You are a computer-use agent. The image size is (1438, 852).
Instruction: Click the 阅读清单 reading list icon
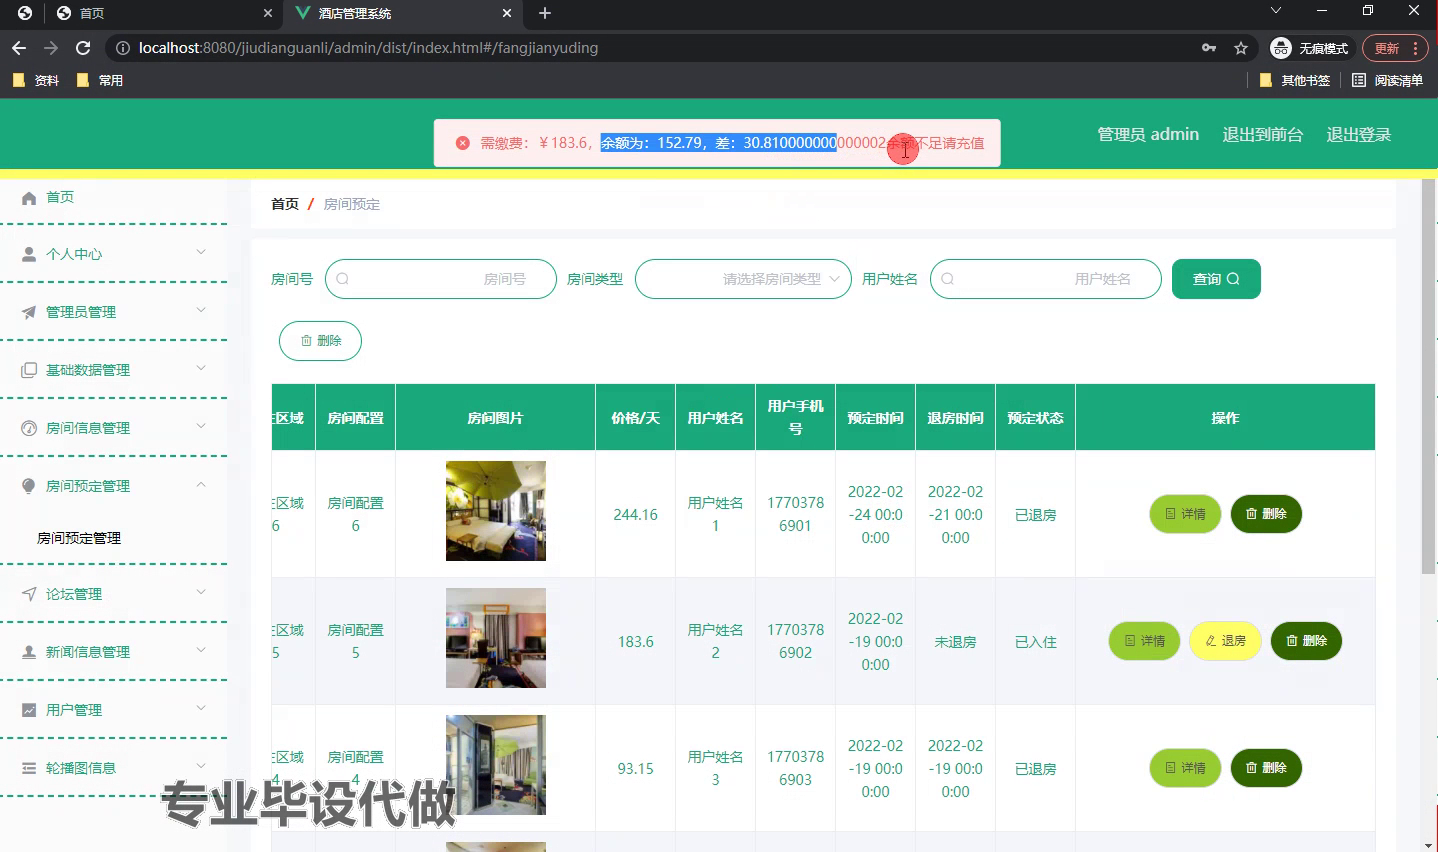click(1359, 80)
